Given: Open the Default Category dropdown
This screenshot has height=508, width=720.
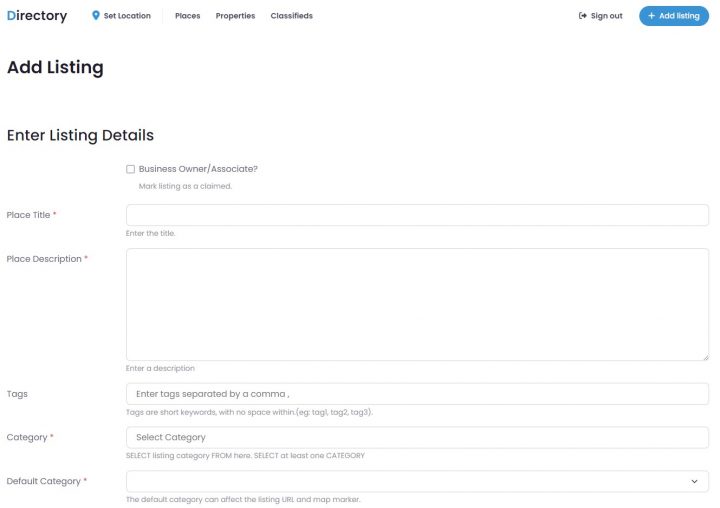Looking at the screenshot, I should (417, 482).
